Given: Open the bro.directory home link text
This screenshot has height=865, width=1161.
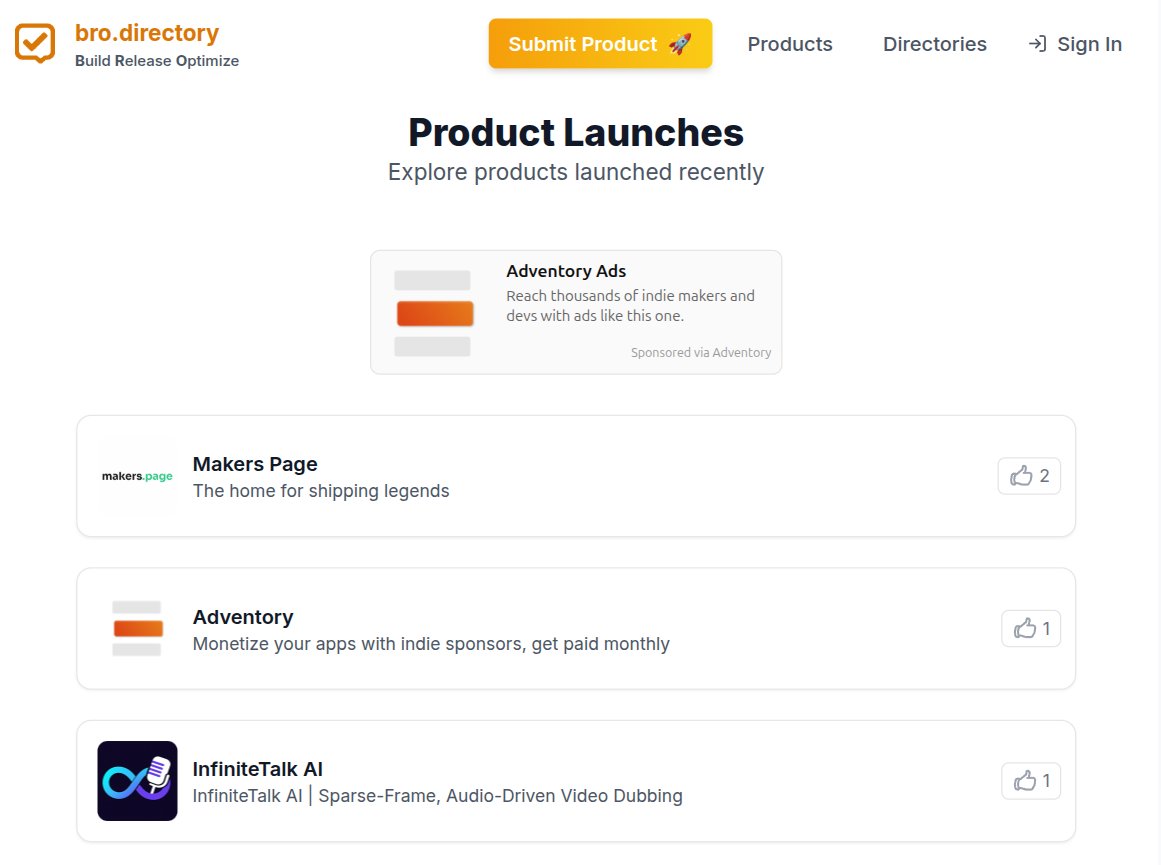Looking at the screenshot, I should pos(147,33).
